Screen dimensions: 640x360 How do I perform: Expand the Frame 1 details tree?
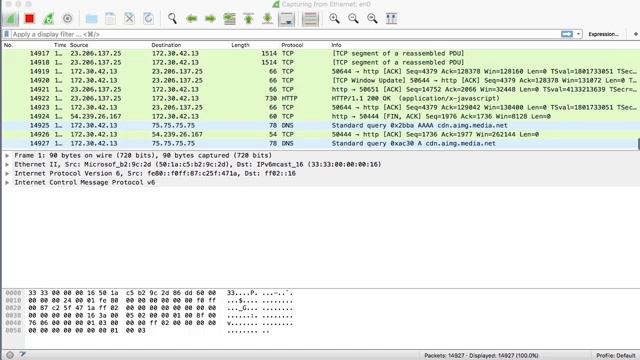[x=7, y=156]
